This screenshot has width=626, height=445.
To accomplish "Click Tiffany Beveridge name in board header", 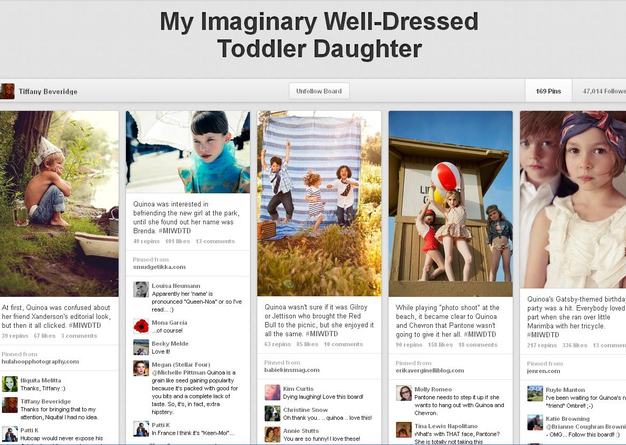I will tap(48, 91).
